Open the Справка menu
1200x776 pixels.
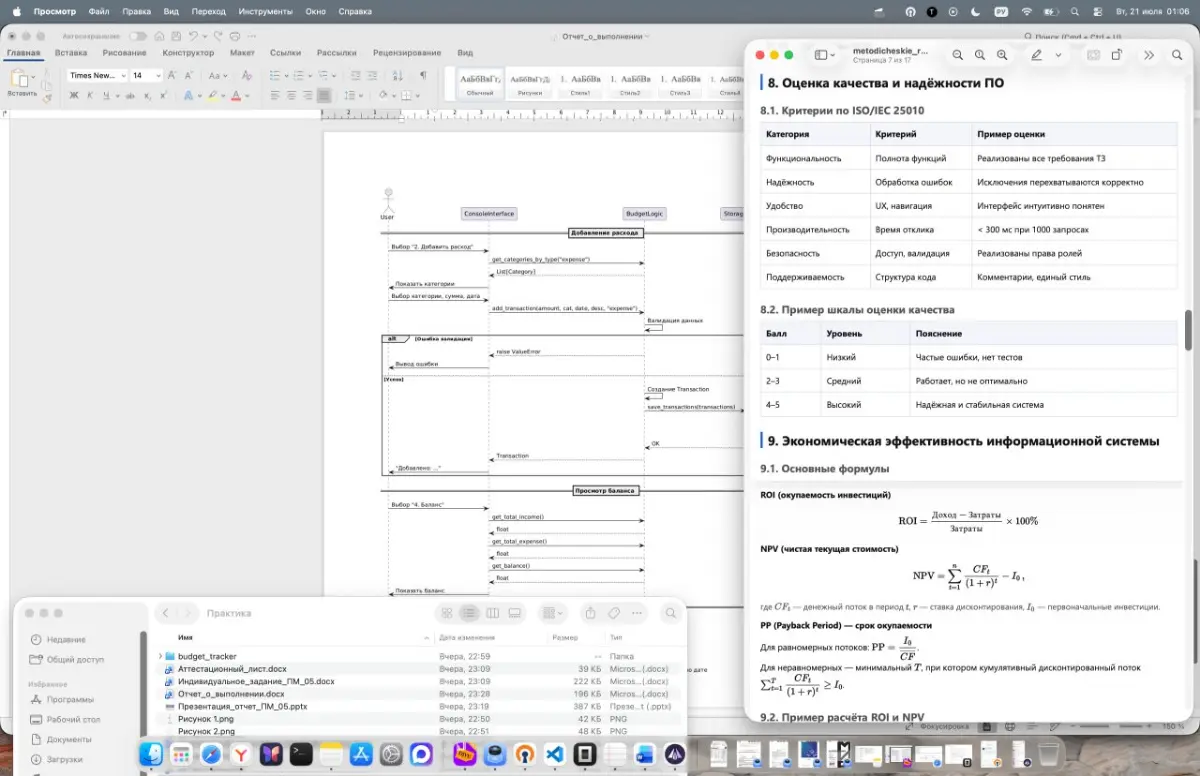355,11
